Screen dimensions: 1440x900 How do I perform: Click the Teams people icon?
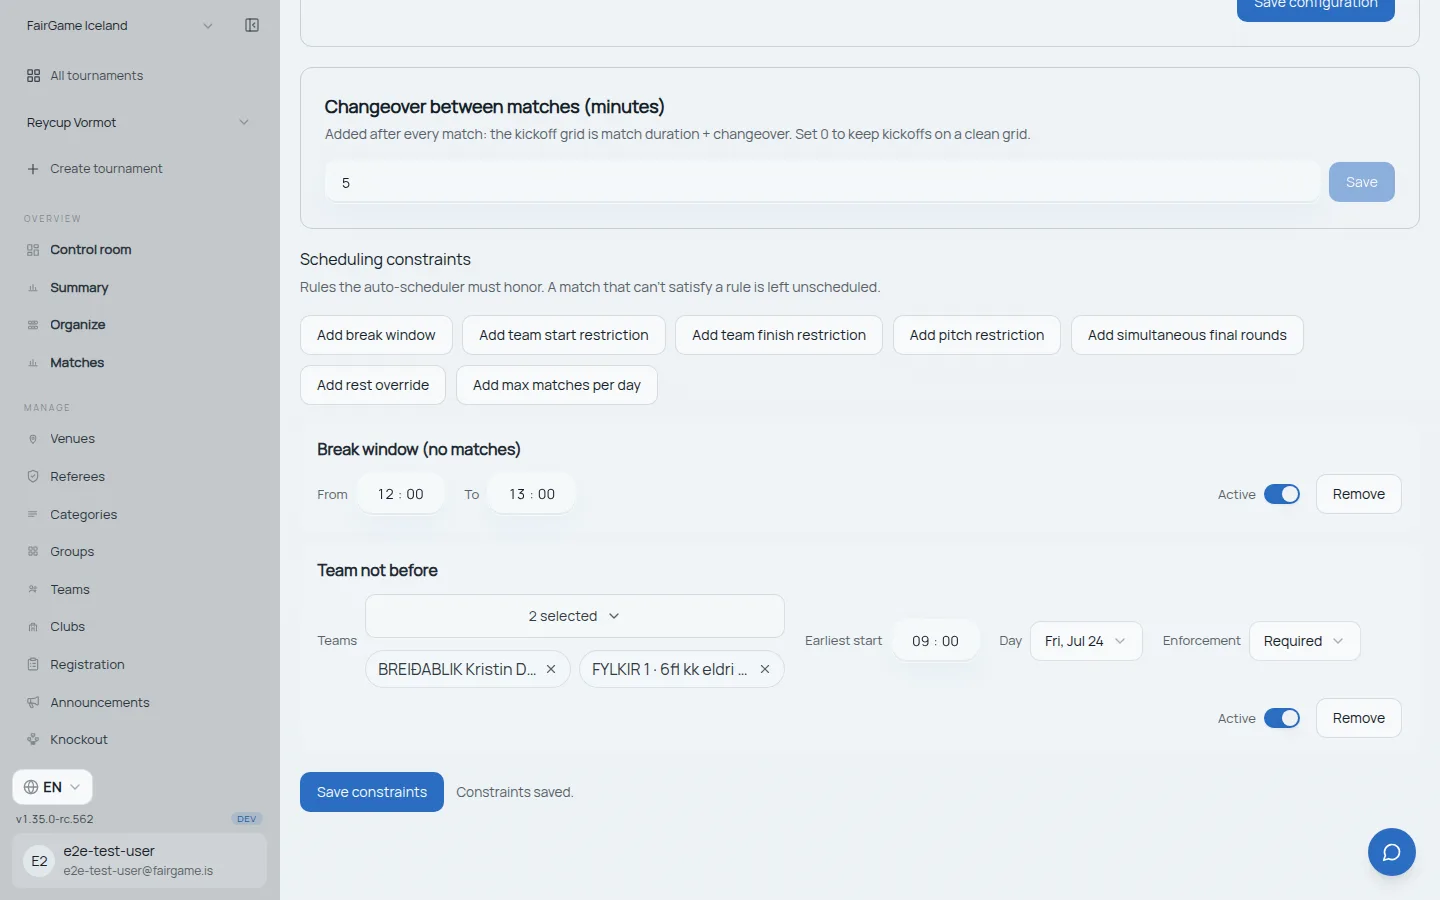pyautogui.click(x=33, y=590)
